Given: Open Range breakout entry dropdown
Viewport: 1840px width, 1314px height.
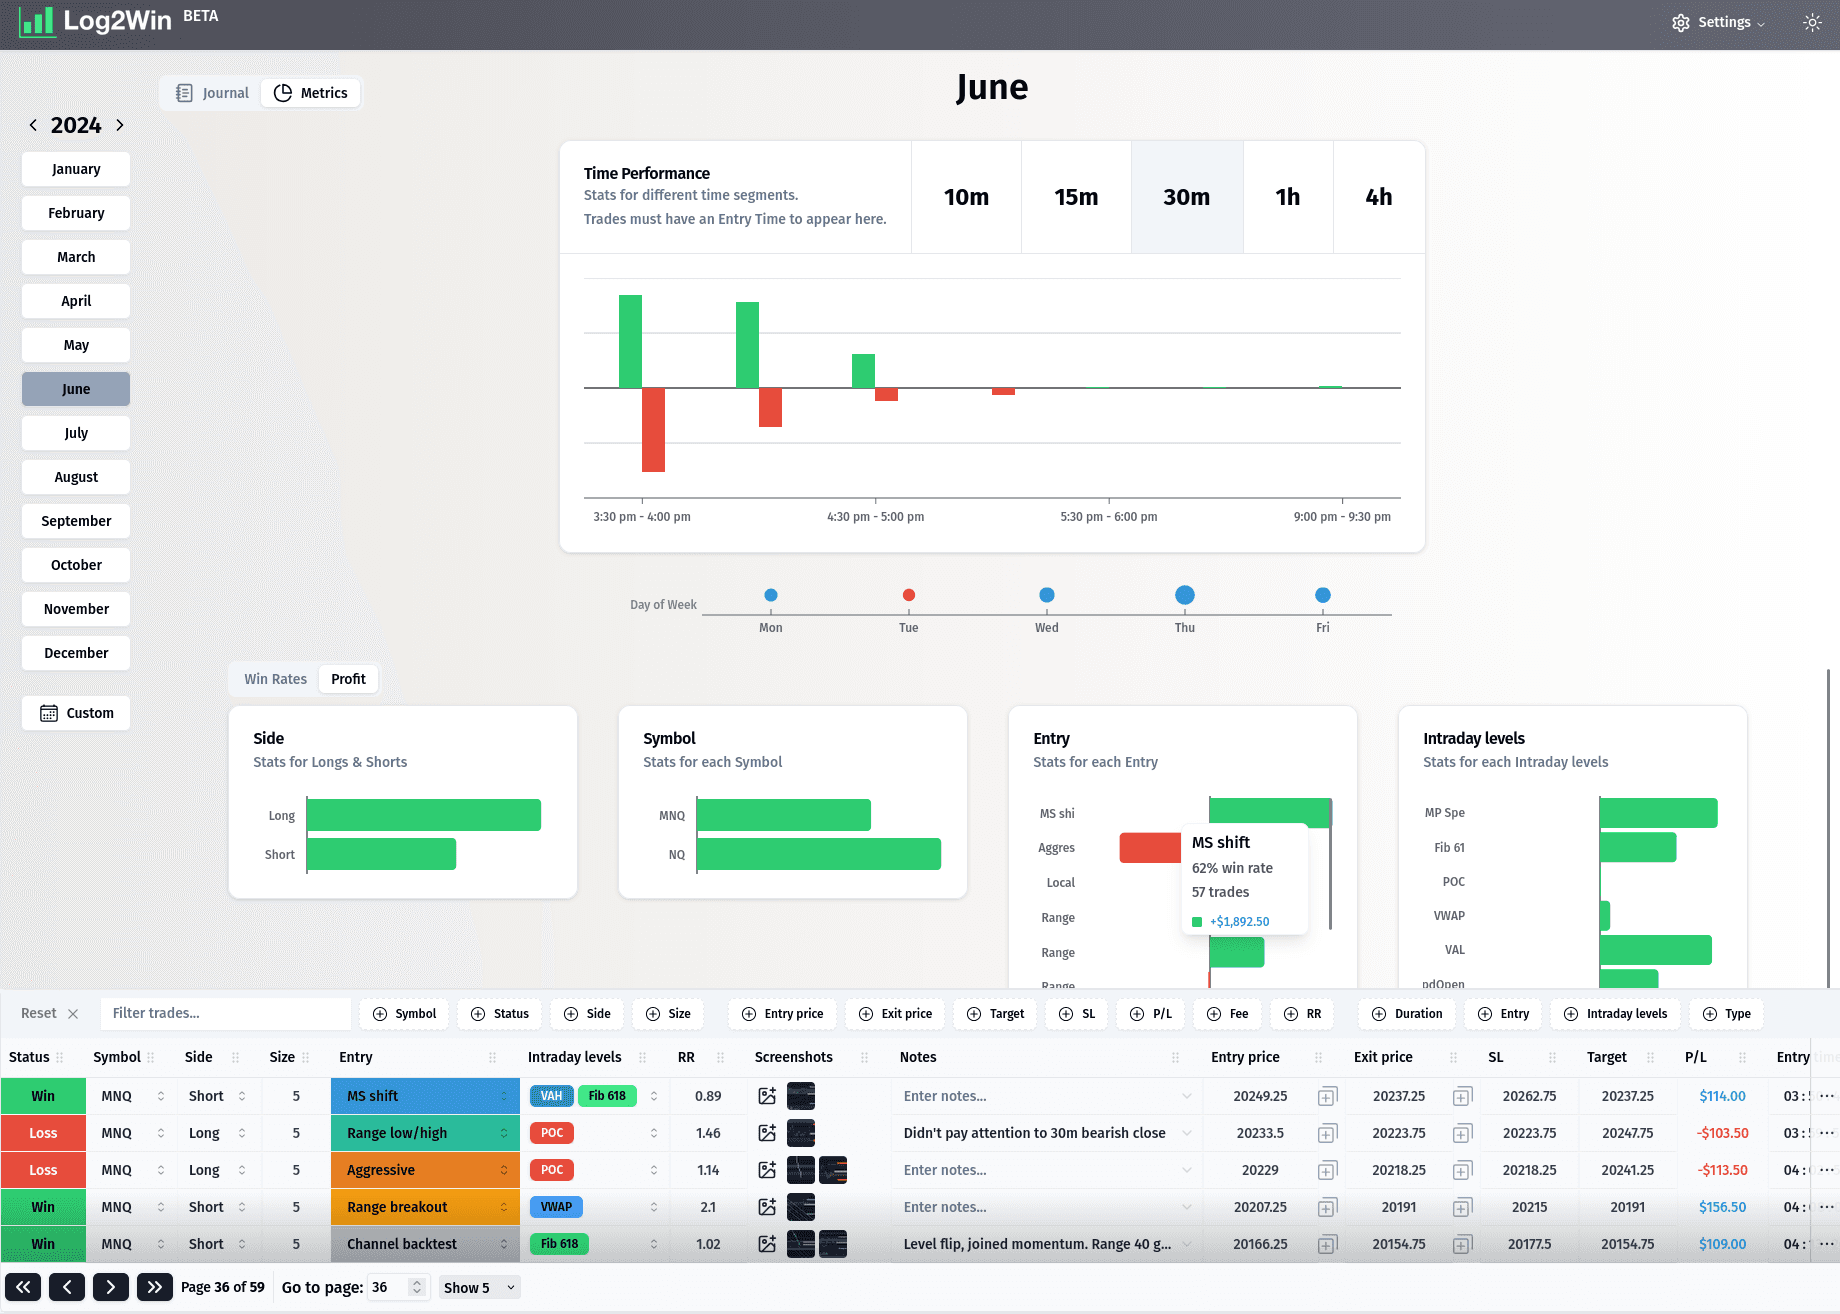Looking at the screenshot, I should pos(425,1207).
